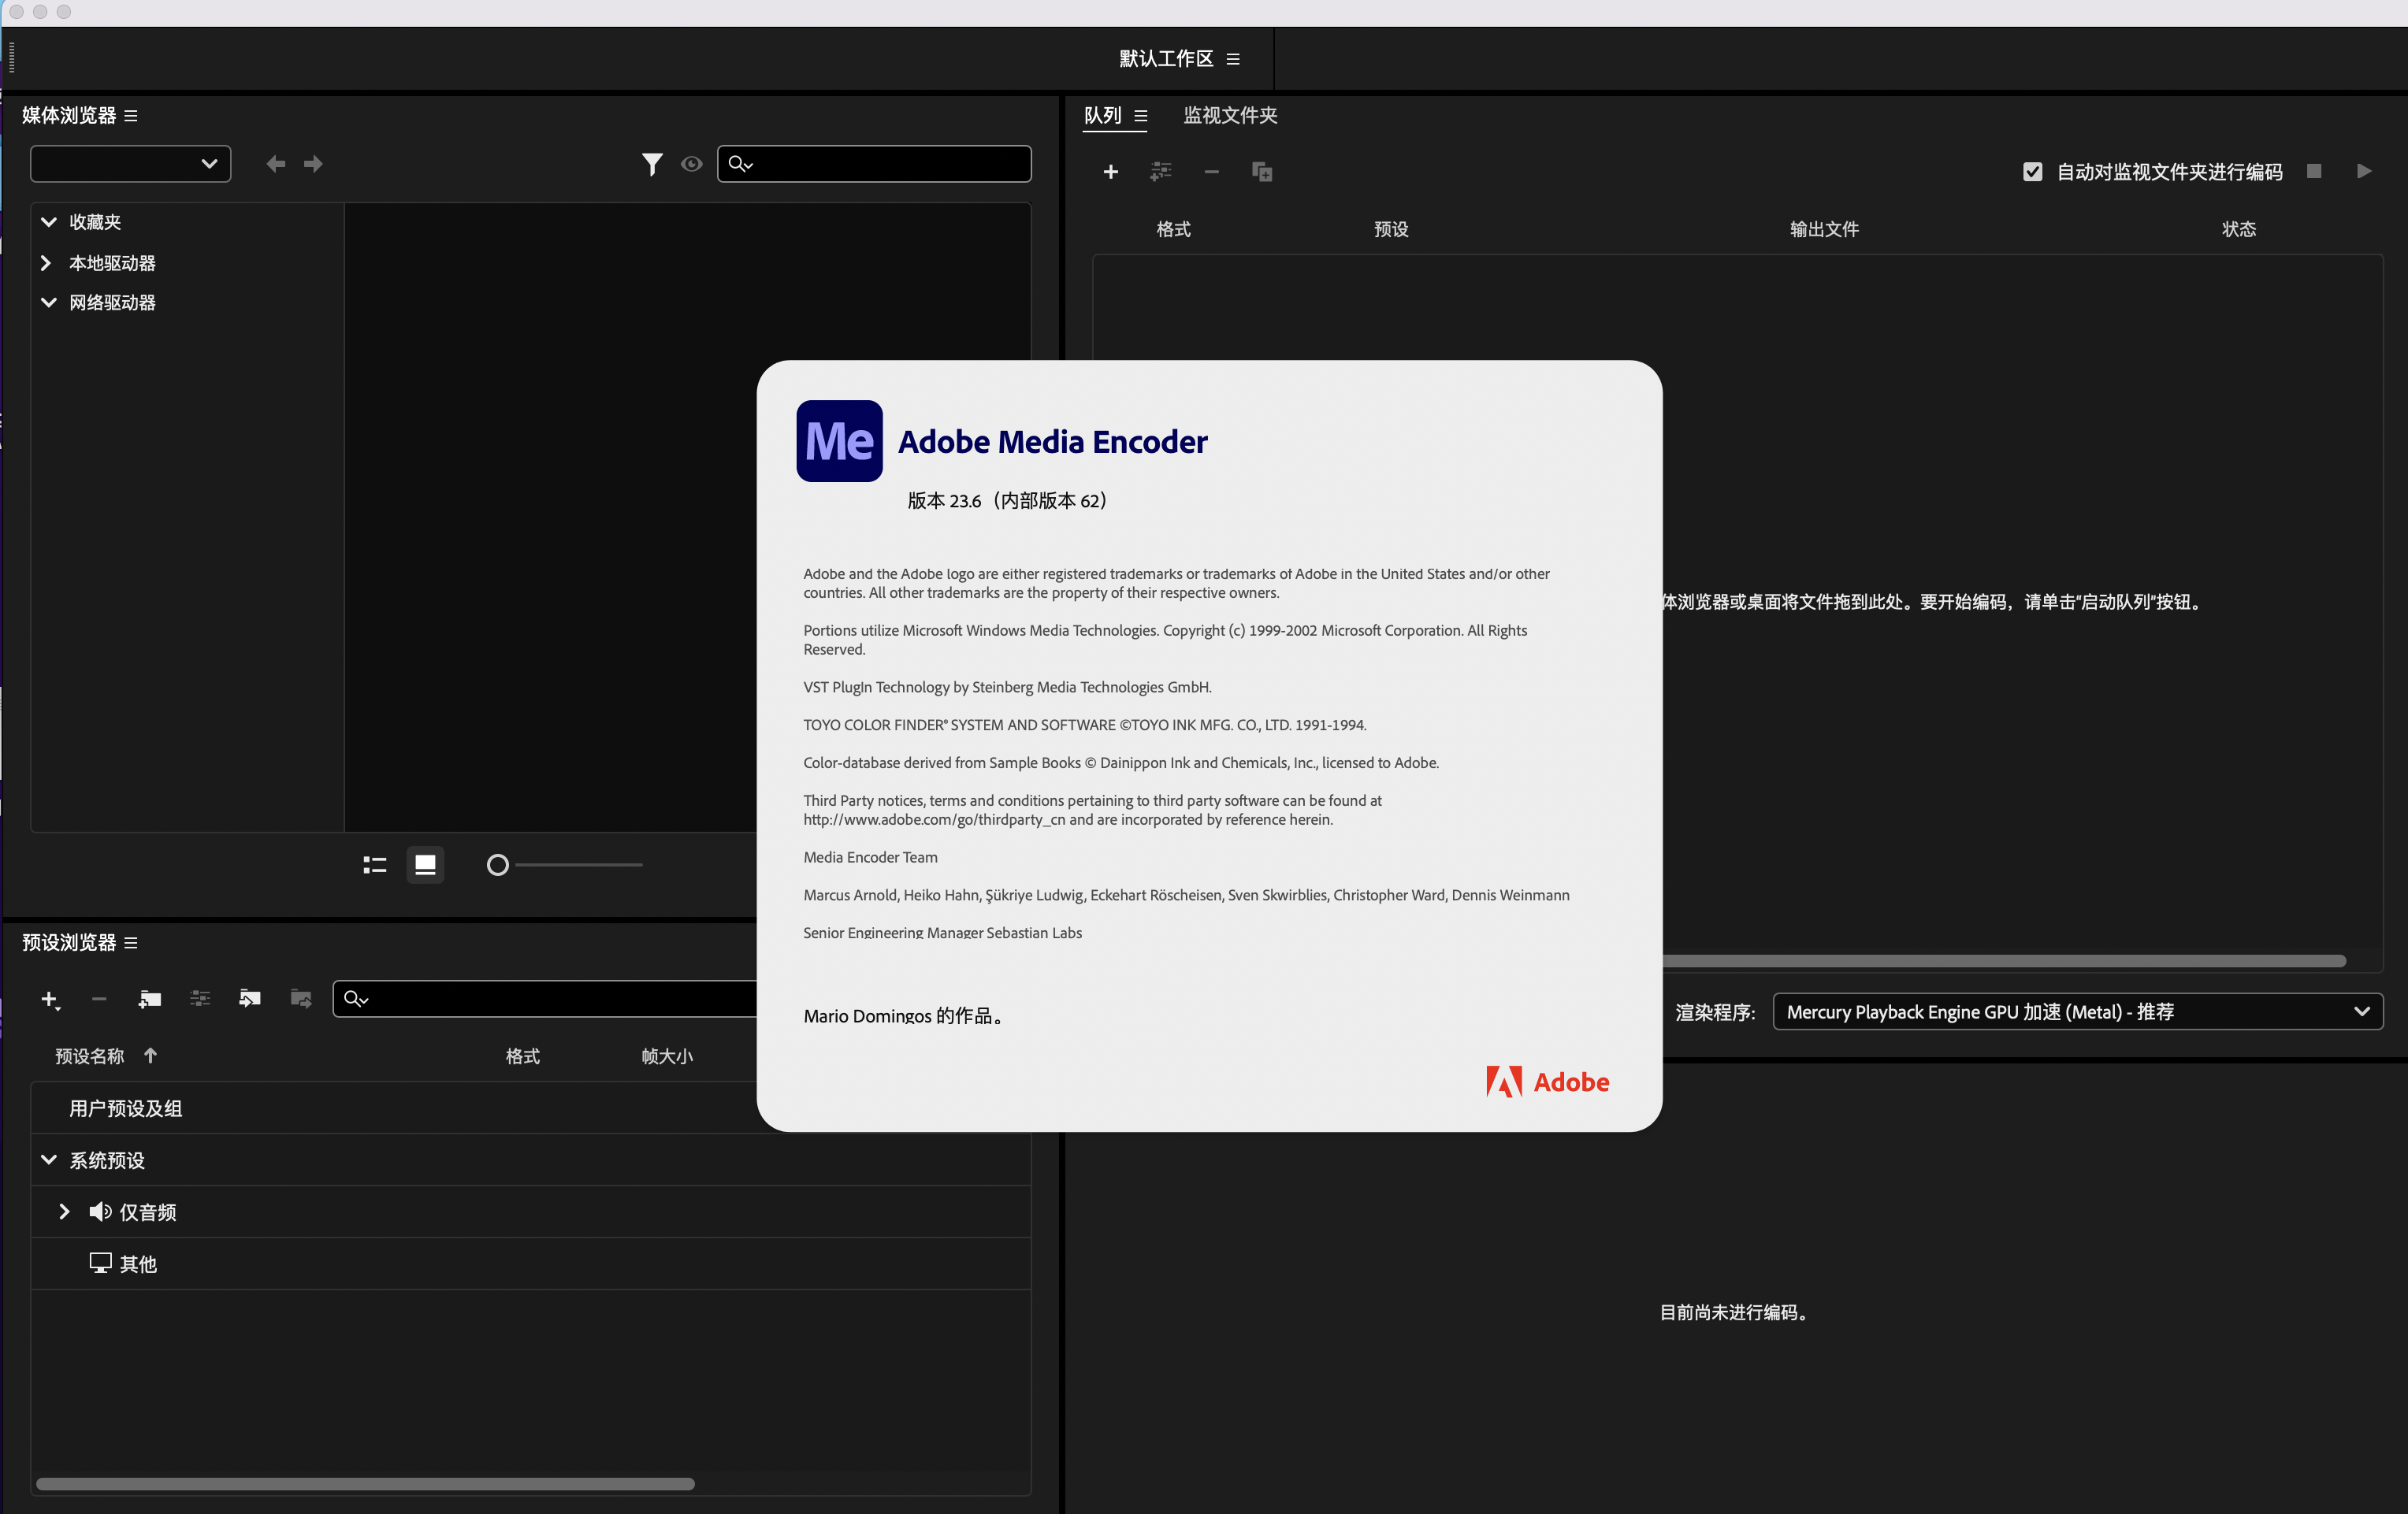Screen dimensions: 2408x1514
Task: Click the add source plus icon in queue
Action: [1110, 172]
